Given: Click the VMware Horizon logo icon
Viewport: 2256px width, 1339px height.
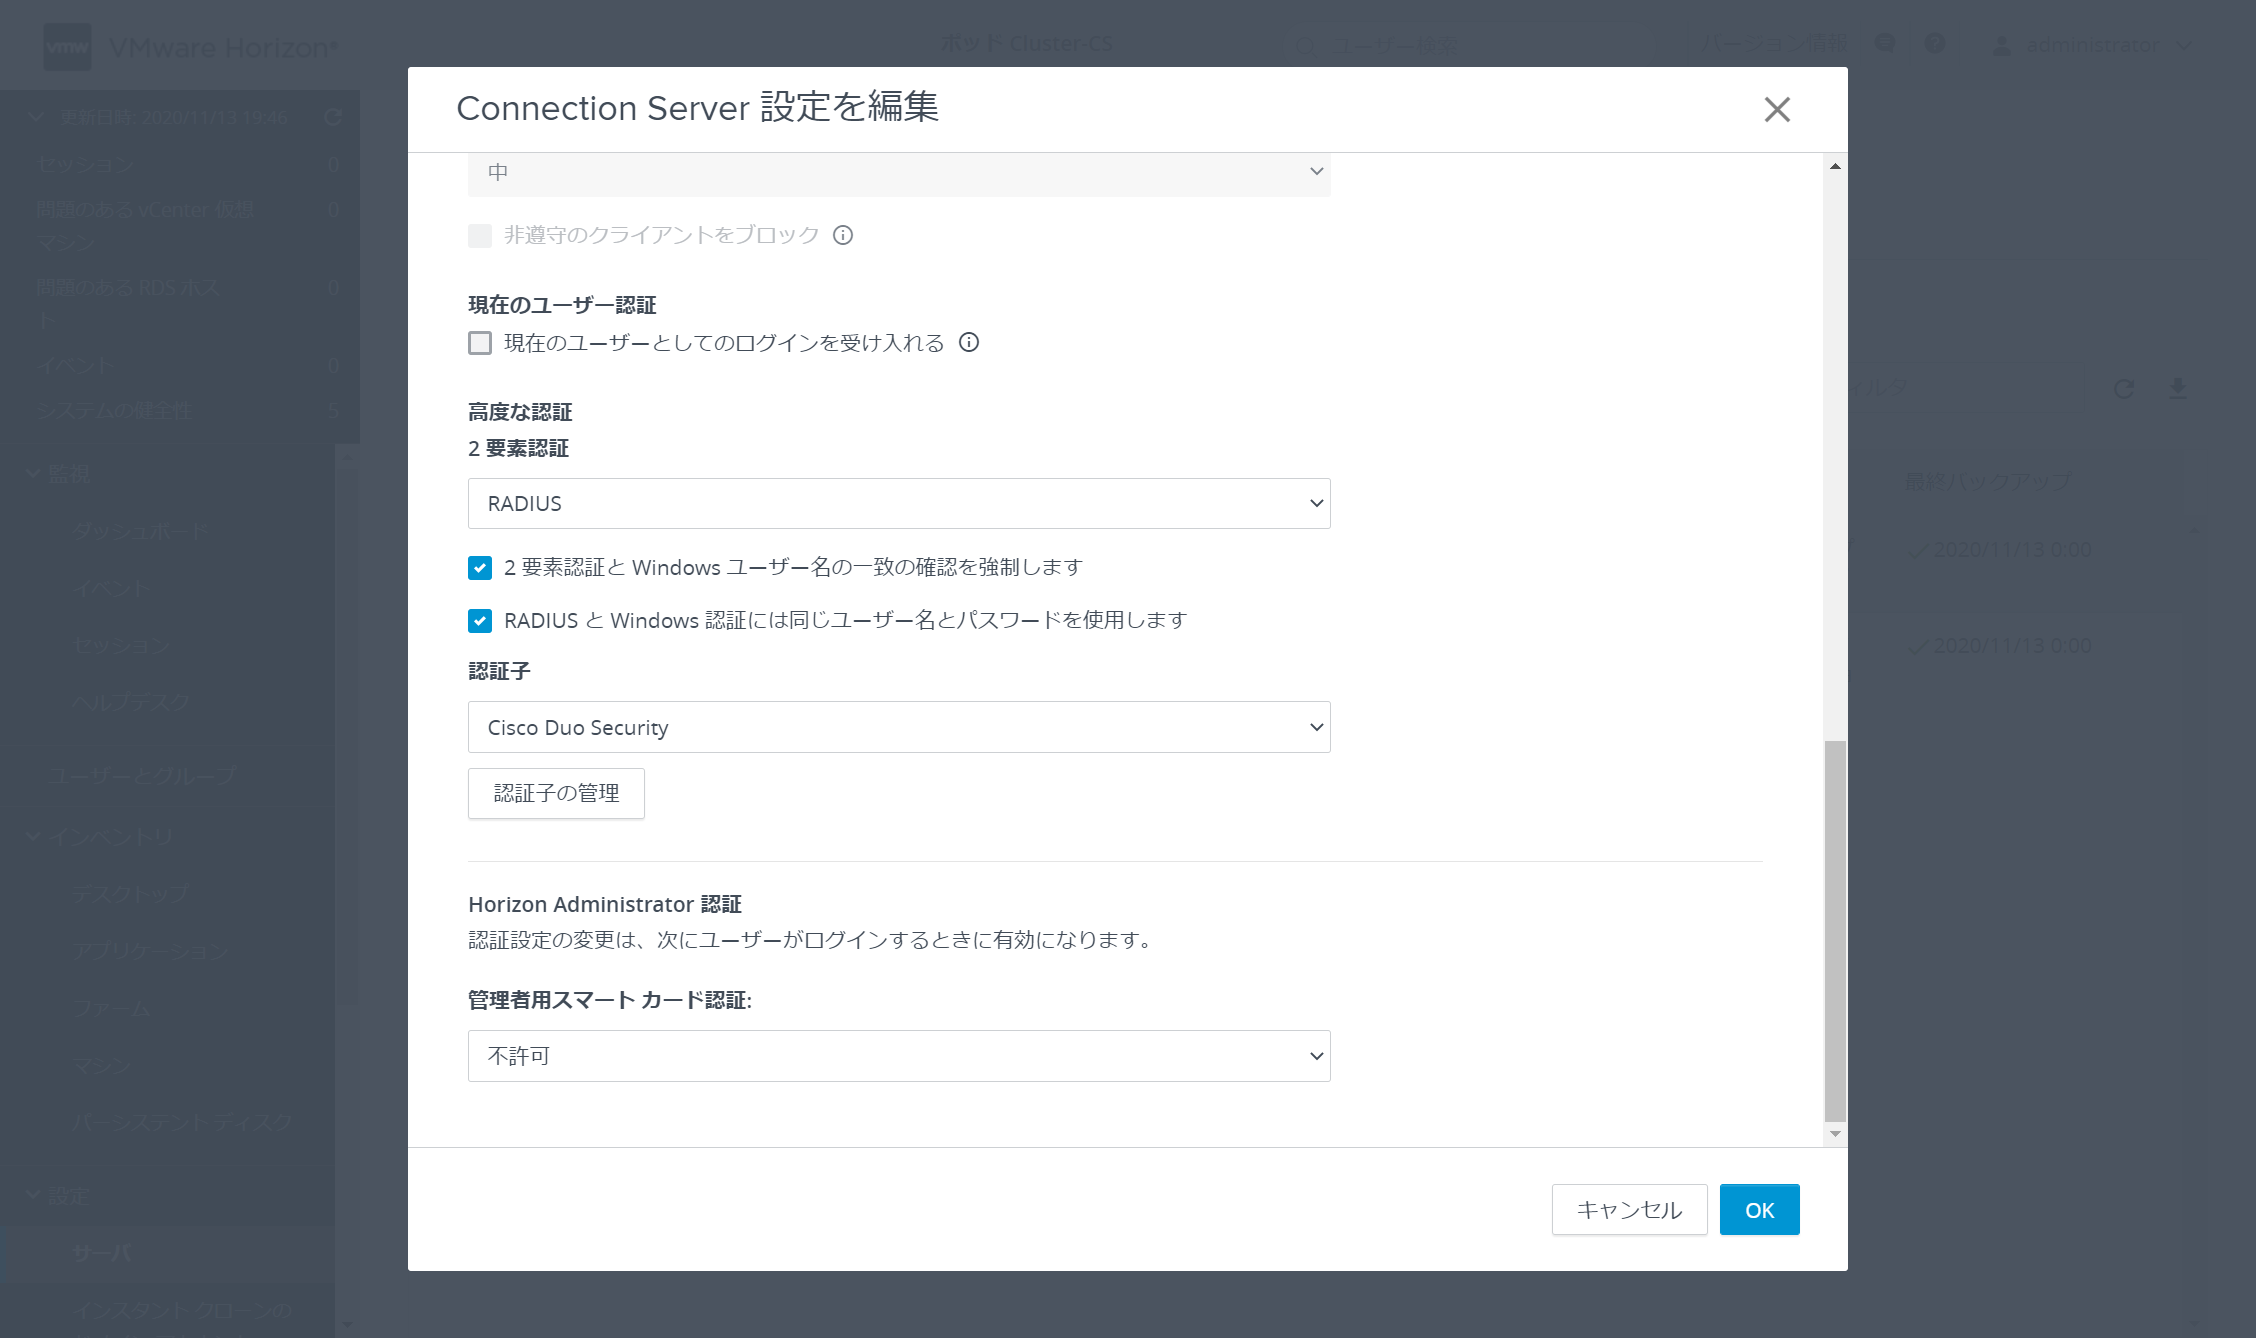Looking at the screenshot, I should [x=67, y=44].
